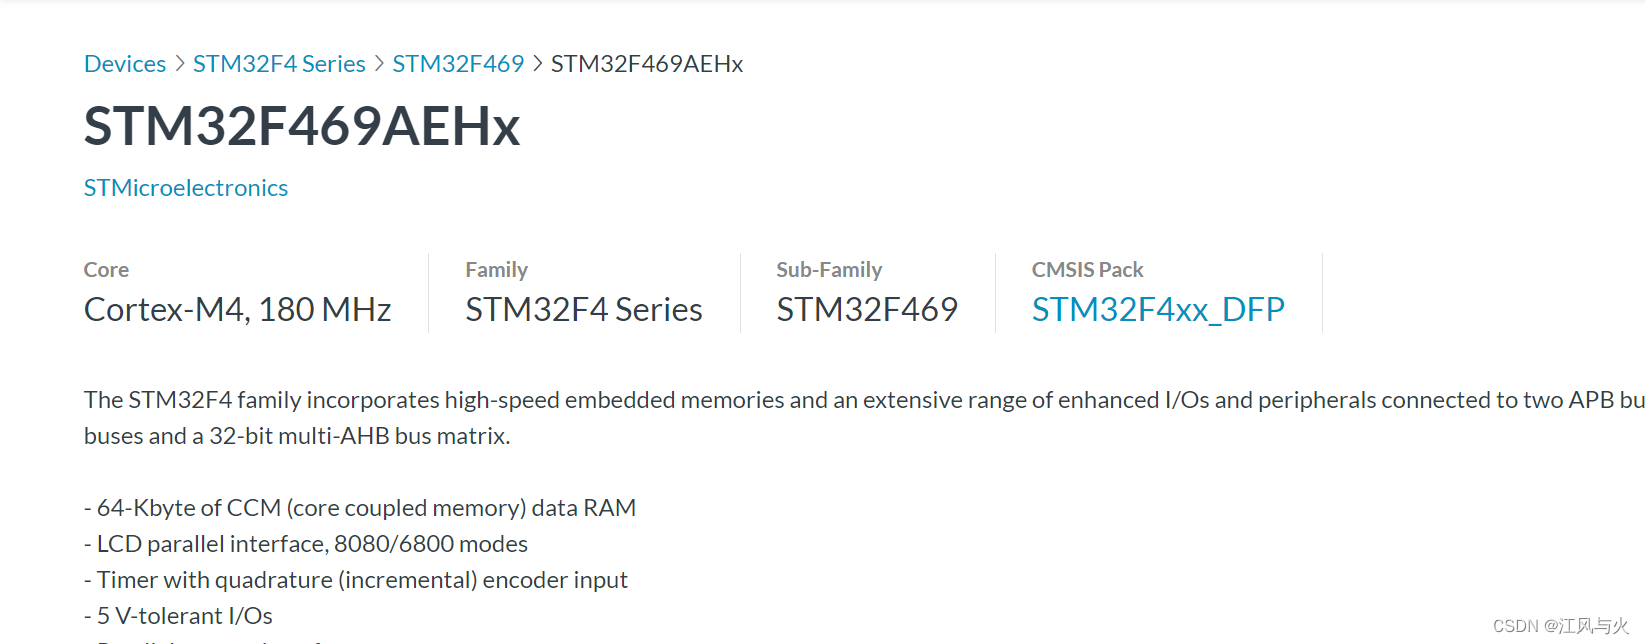Select the STM32F469 sub-family value
The width and height of the screenshot is (1645, 644).
[866, 309]
